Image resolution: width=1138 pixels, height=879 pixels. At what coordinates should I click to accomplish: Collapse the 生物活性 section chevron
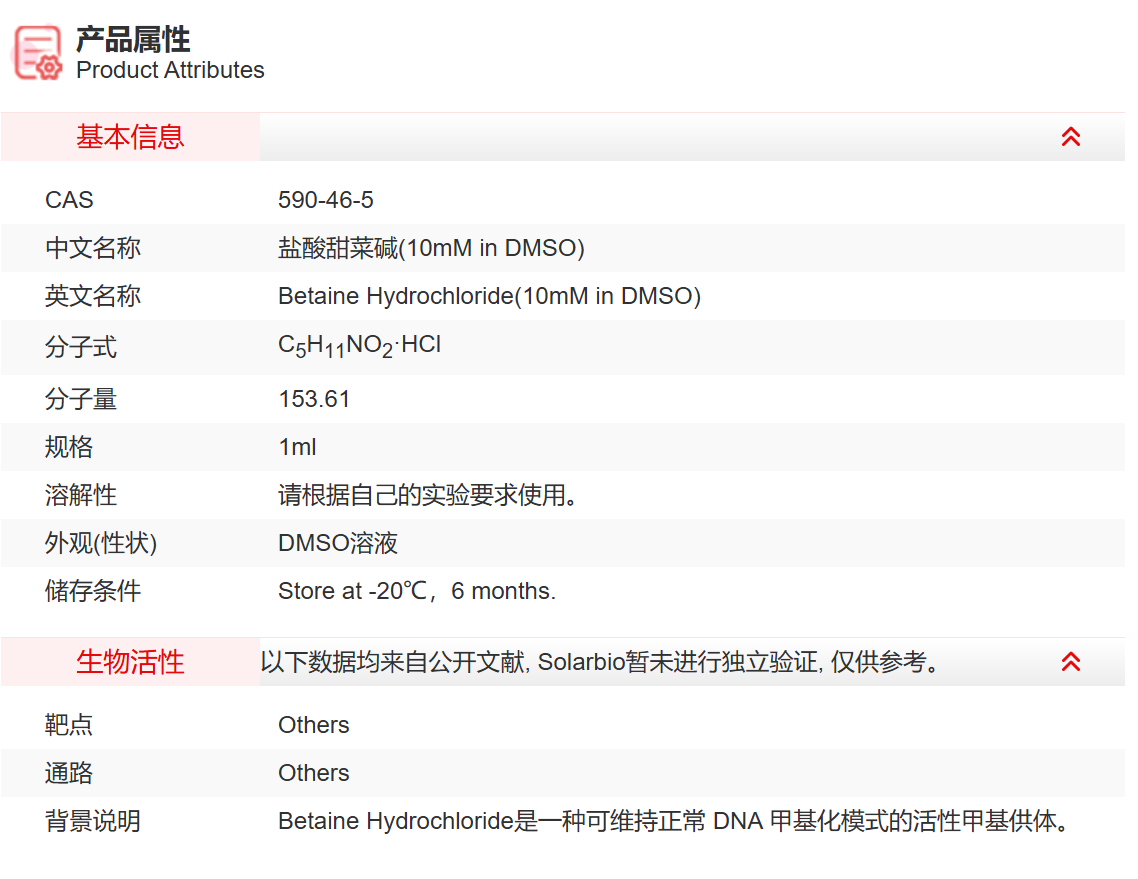pyautogui.click(x=1070, y=662)
